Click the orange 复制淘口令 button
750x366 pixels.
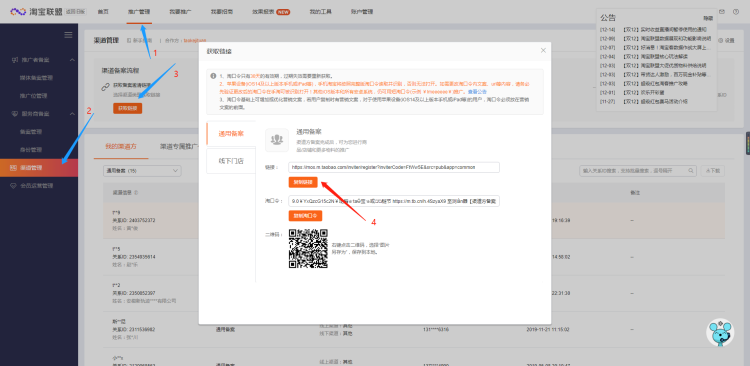coord(305,216)
